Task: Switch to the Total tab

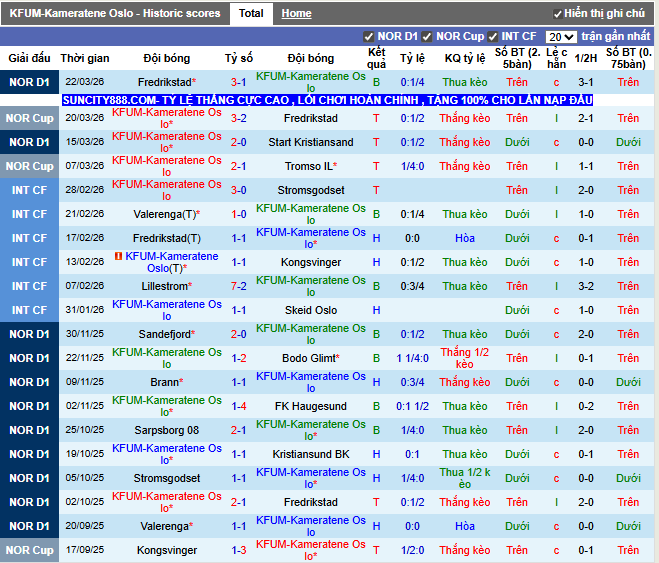Action: pos(251,14)
